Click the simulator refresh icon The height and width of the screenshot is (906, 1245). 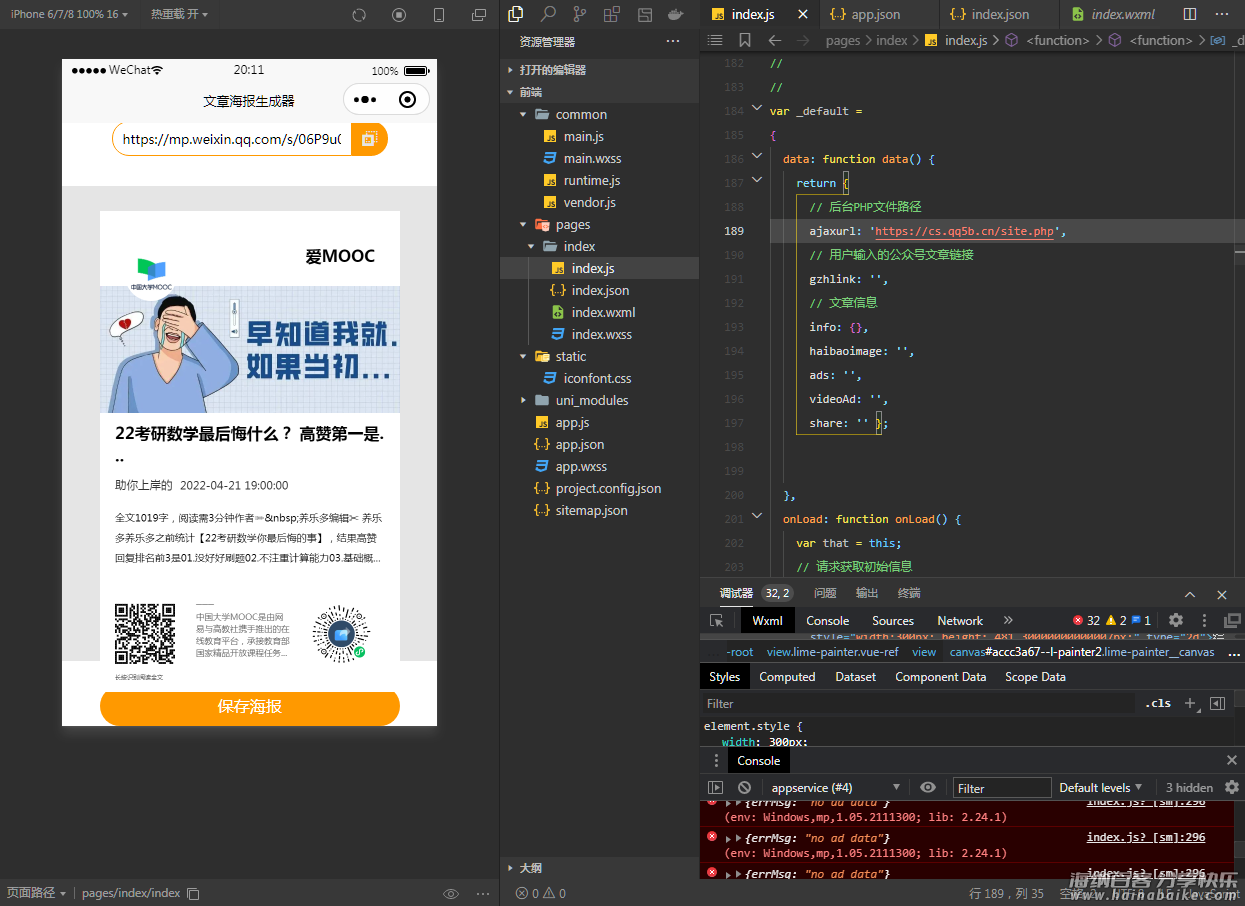pos(360,15)
